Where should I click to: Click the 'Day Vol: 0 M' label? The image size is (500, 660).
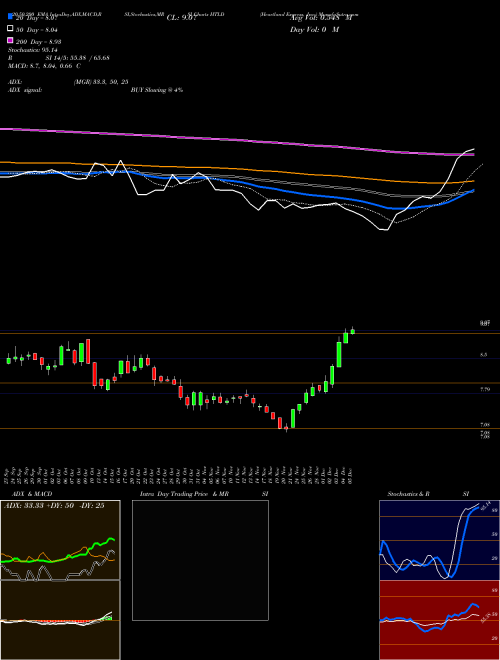click(x=315, y=29)
